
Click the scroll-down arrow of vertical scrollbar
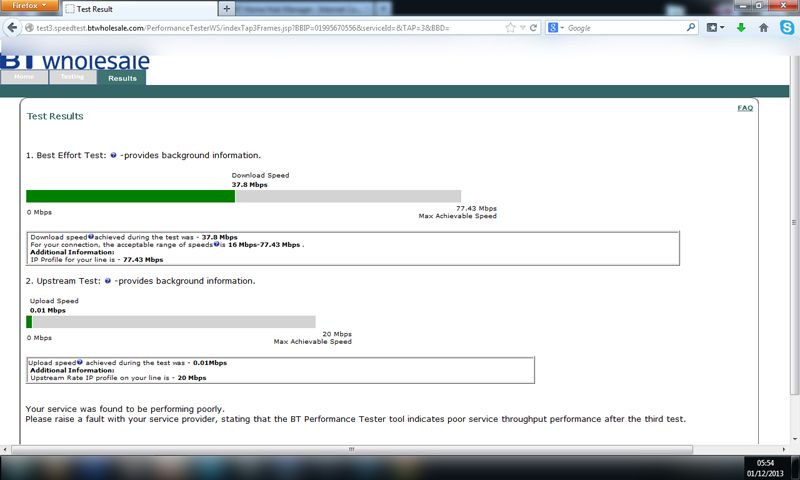794,439
